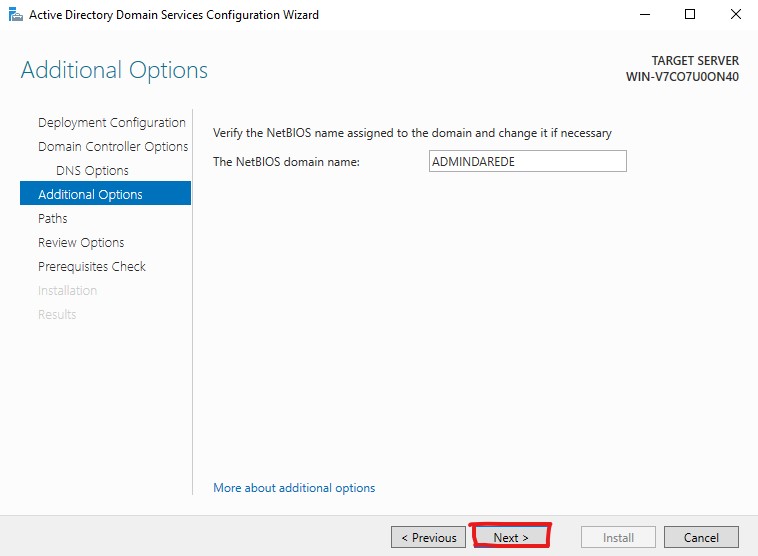The height and width of the screenshot is (556, 758).
Task: Open Review Options in the sidebar
Action: pyautogui.click(x=81, y=243)
